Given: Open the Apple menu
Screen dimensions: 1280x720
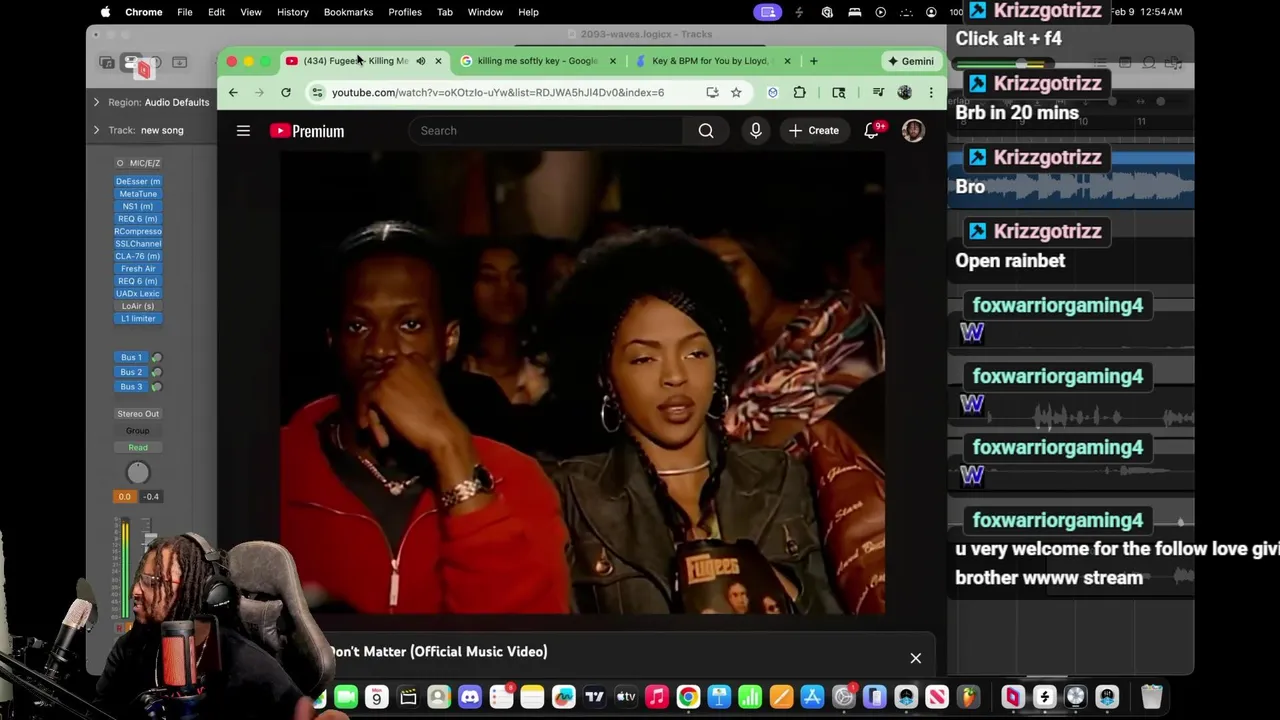Looking at the screenshot, I should pyautogui.click(x=105, y=12).
